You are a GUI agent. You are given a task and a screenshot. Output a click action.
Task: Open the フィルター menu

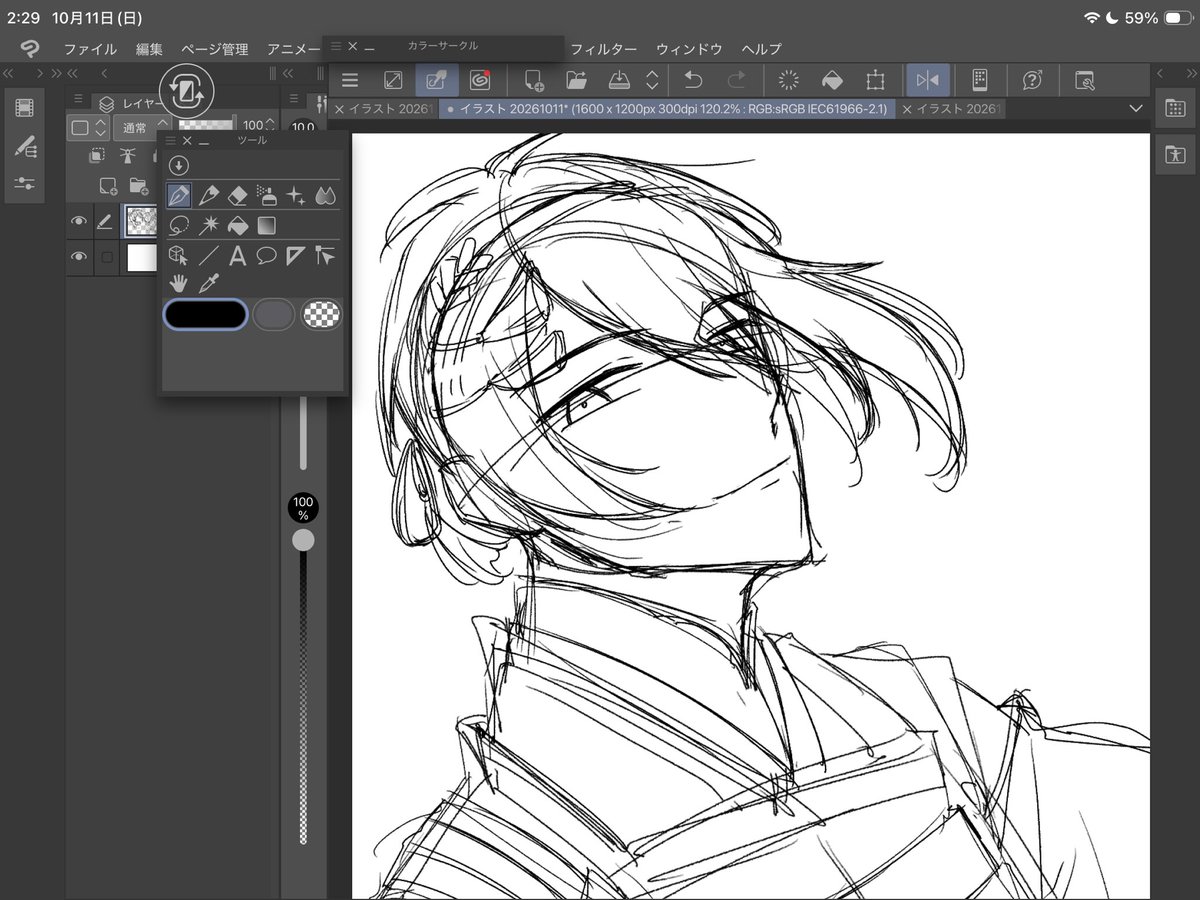point(603,49)
